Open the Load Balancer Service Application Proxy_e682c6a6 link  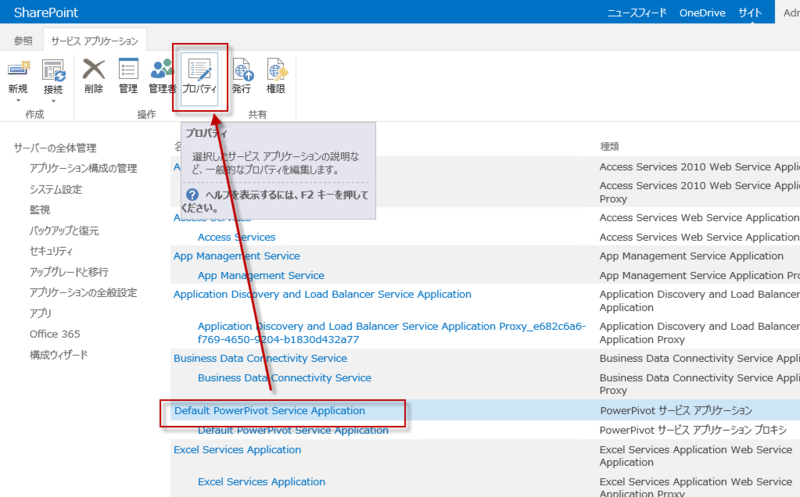click(x=392, y=333)
